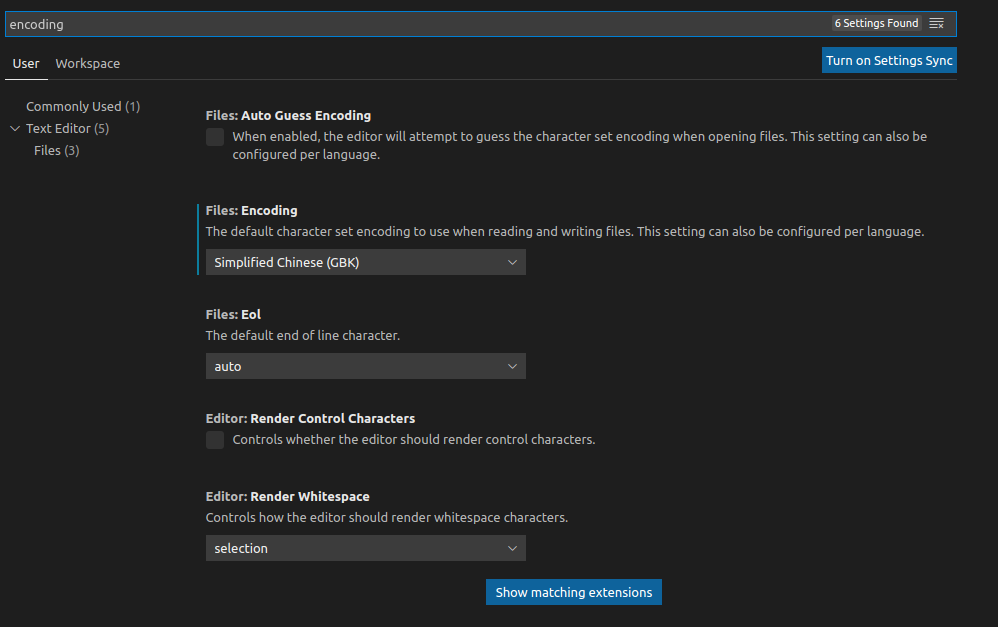Select Commonly Used (1) category

pos(83,106)
